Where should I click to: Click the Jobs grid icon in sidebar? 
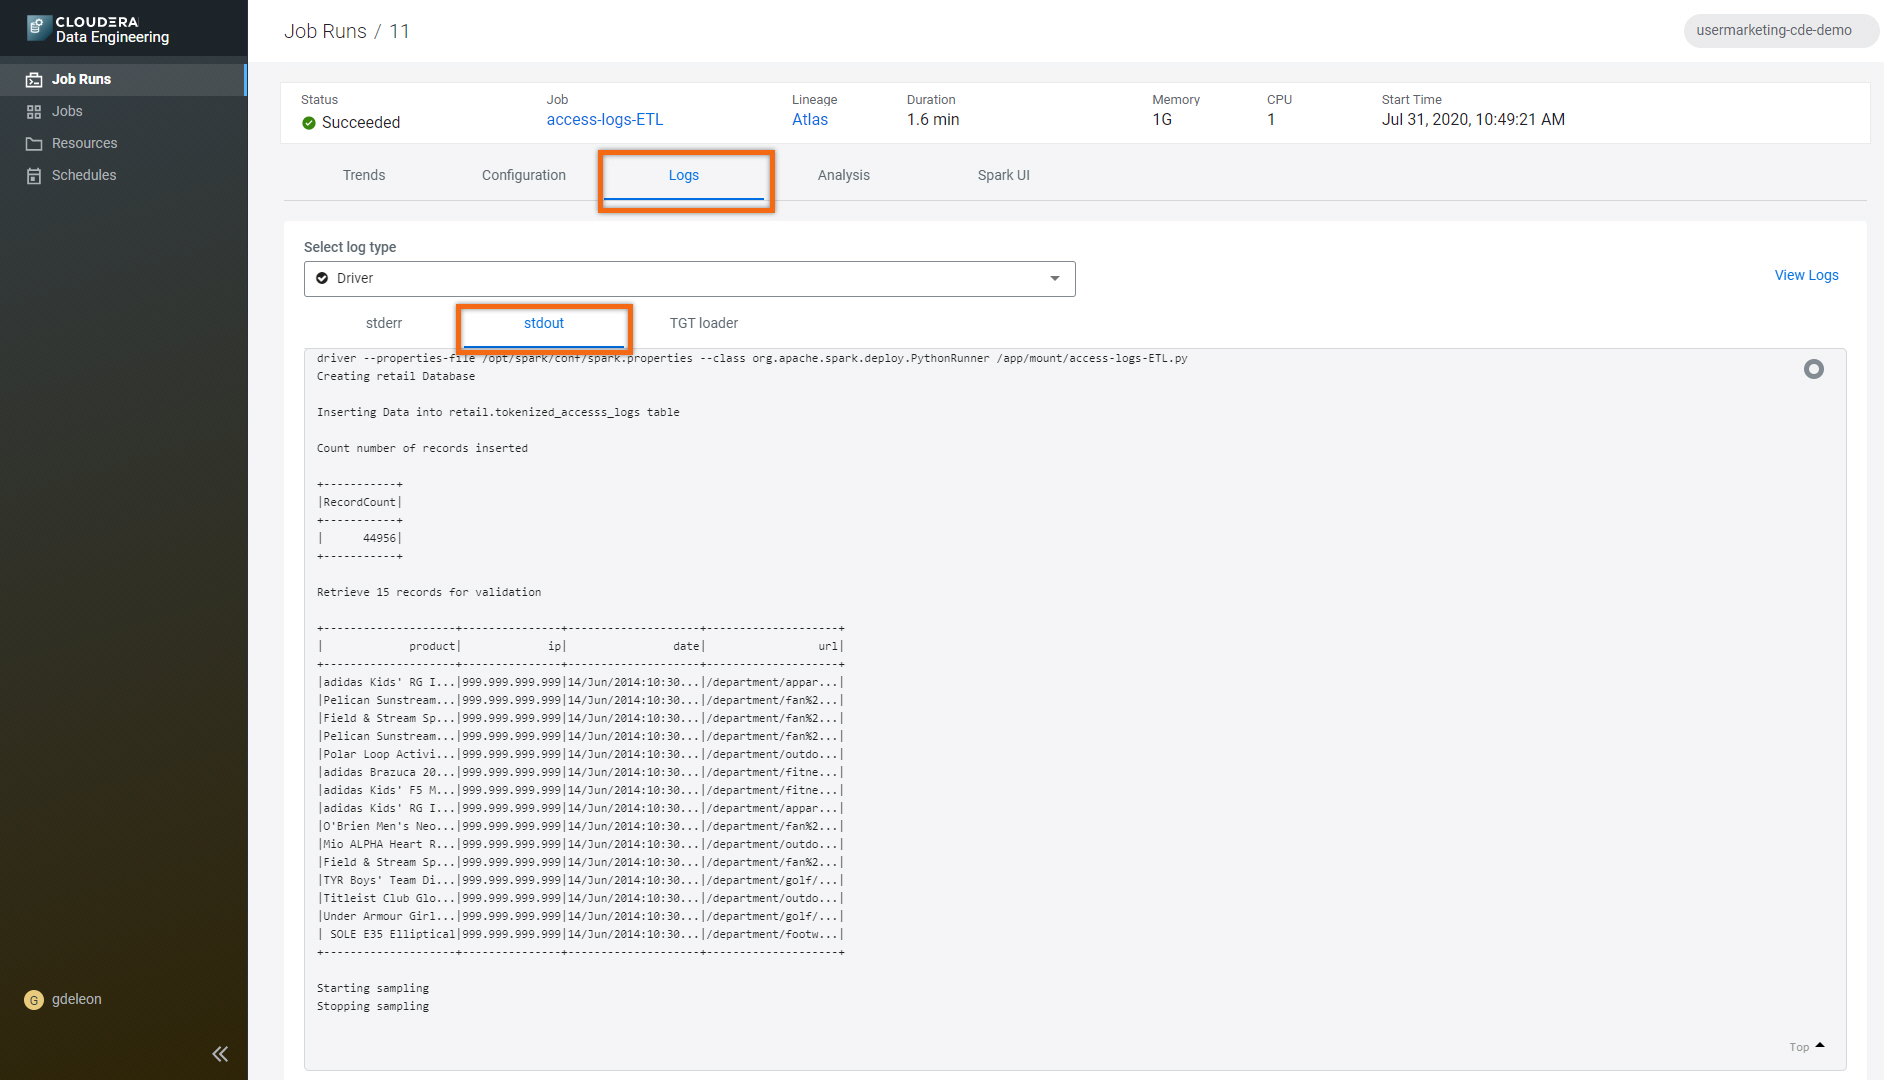click(x=34, y=112)
